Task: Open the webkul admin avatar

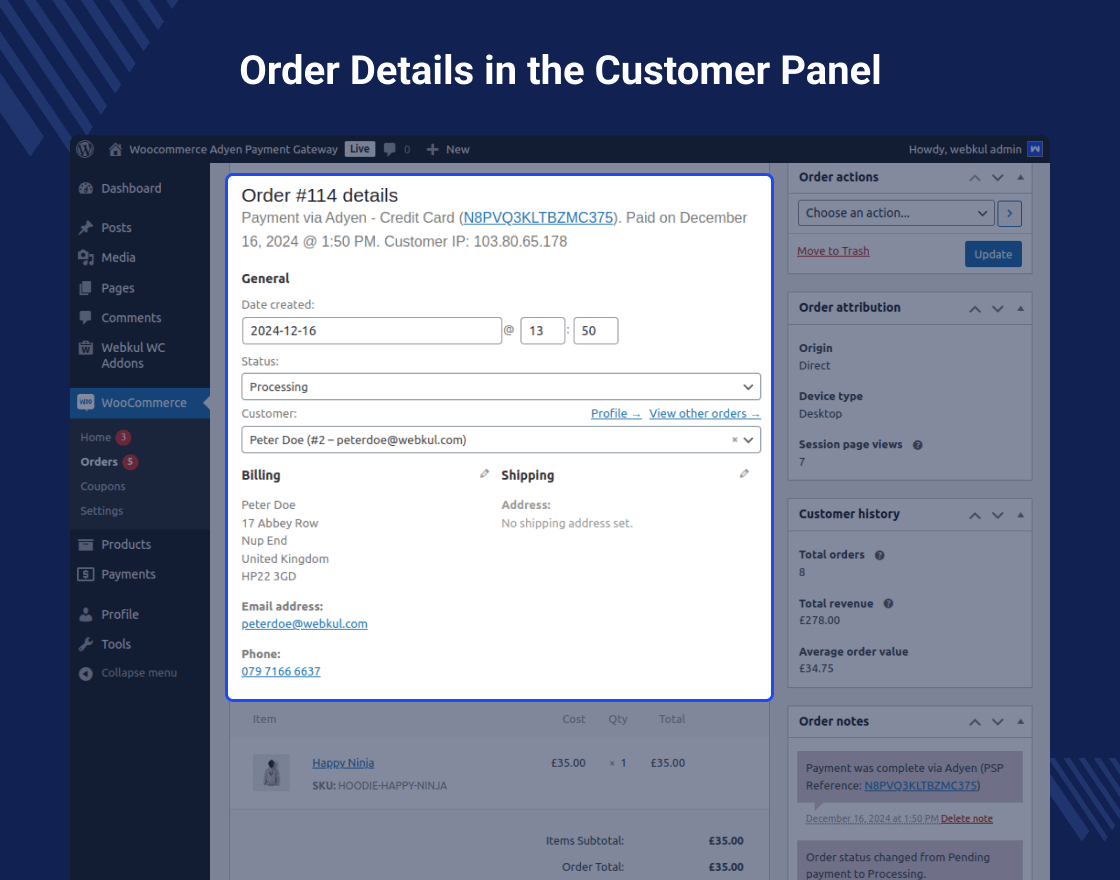Action: (x=1034, y=149)
